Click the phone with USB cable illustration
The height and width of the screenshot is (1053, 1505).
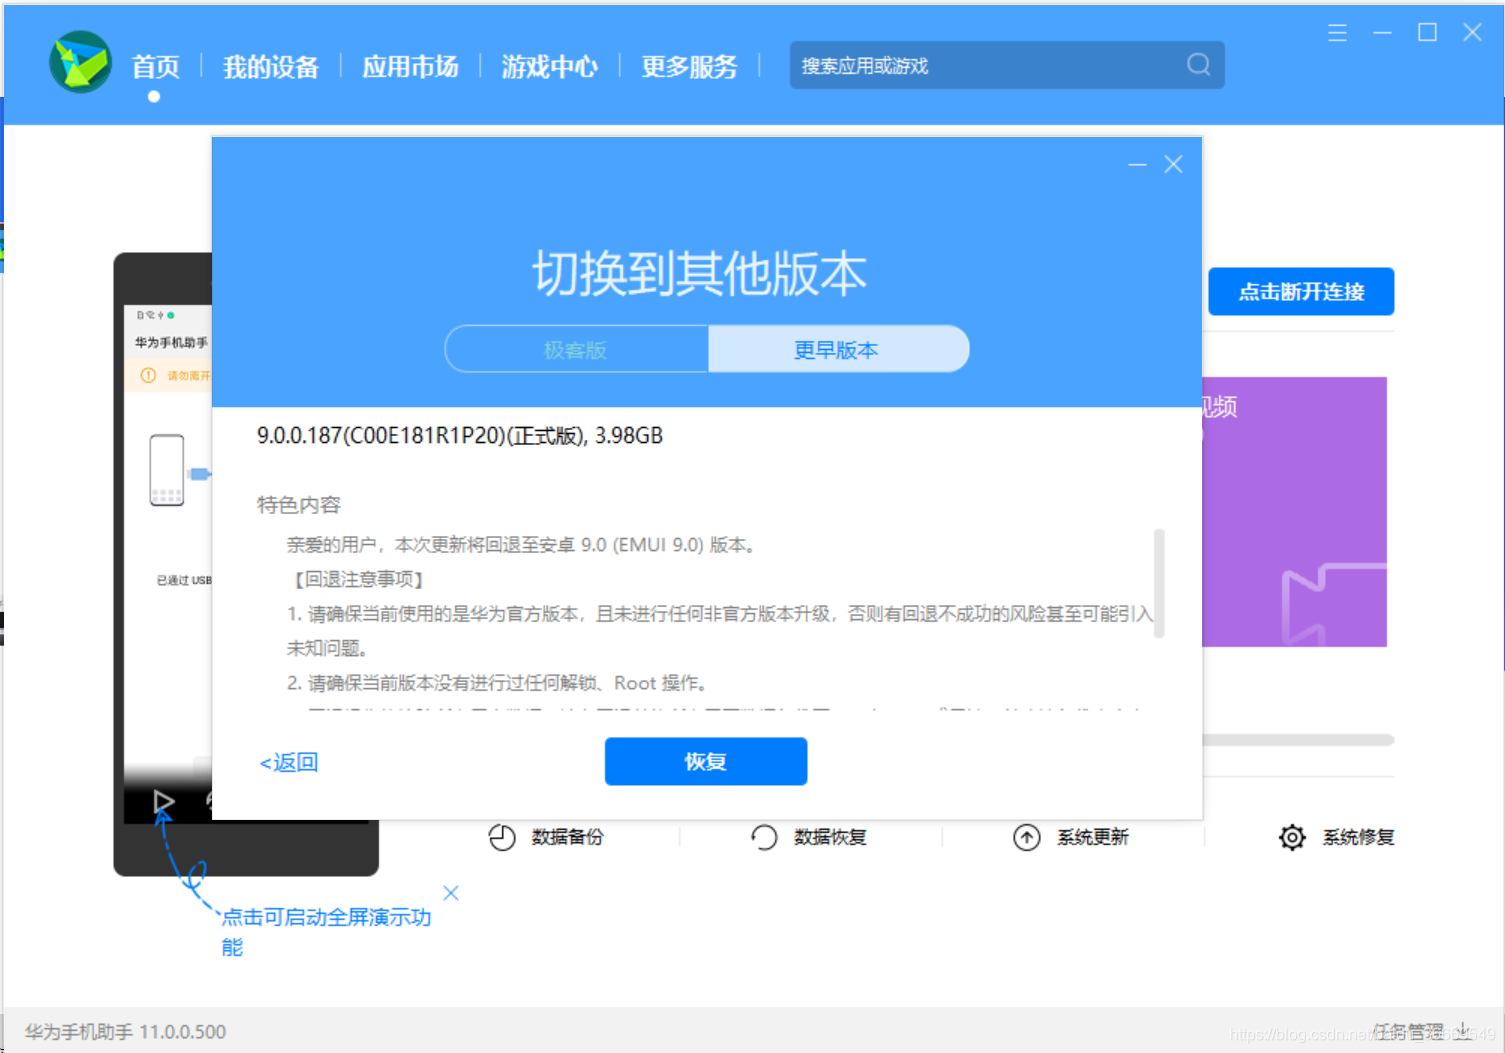click(180, 471)
